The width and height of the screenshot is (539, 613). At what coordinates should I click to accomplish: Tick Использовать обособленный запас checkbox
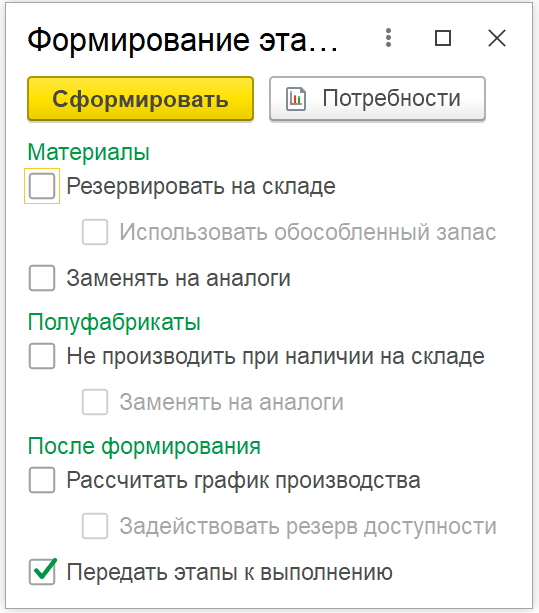coord(95,232)
